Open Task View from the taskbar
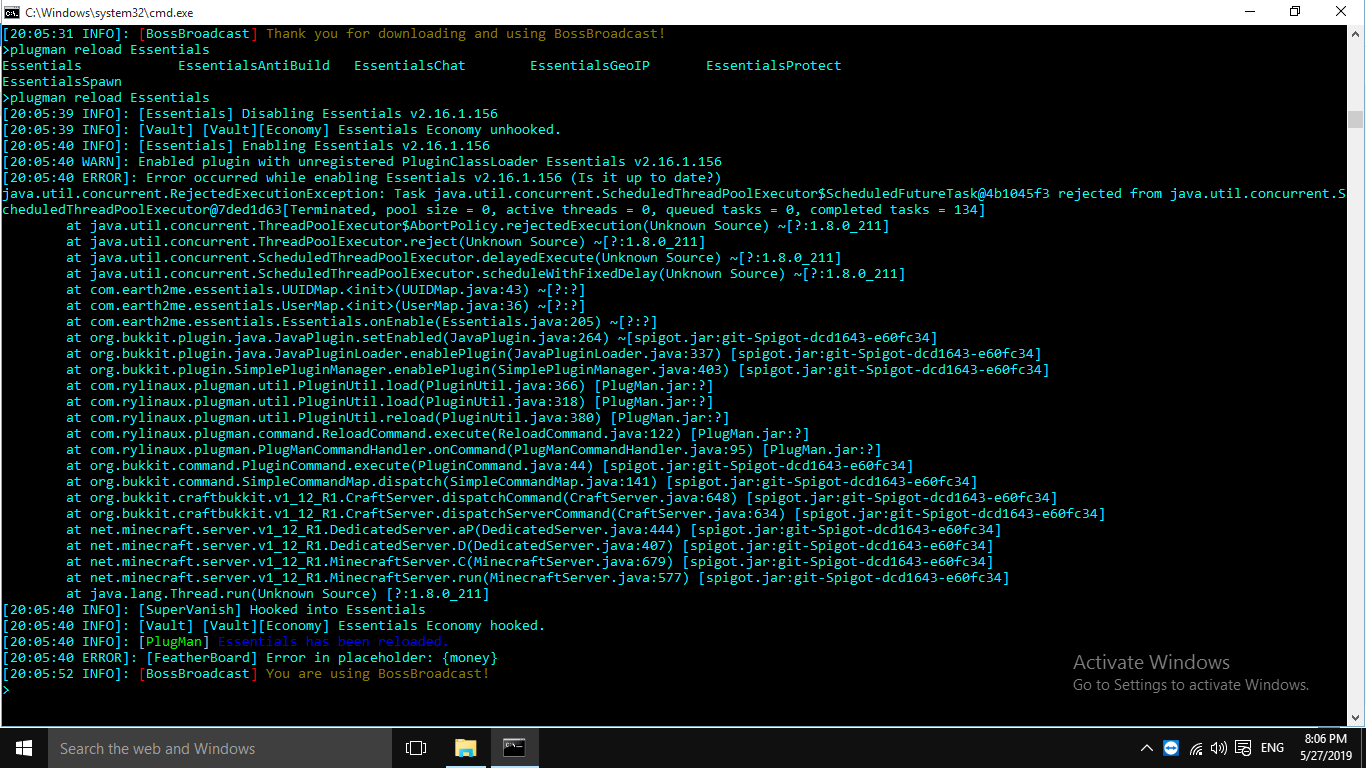 pyautogui.click(x=416, y=748)
